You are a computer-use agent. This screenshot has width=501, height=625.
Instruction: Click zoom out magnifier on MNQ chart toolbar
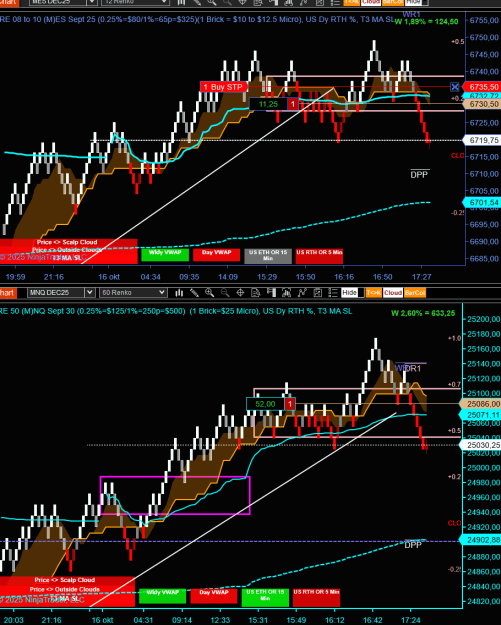(225, 293)
